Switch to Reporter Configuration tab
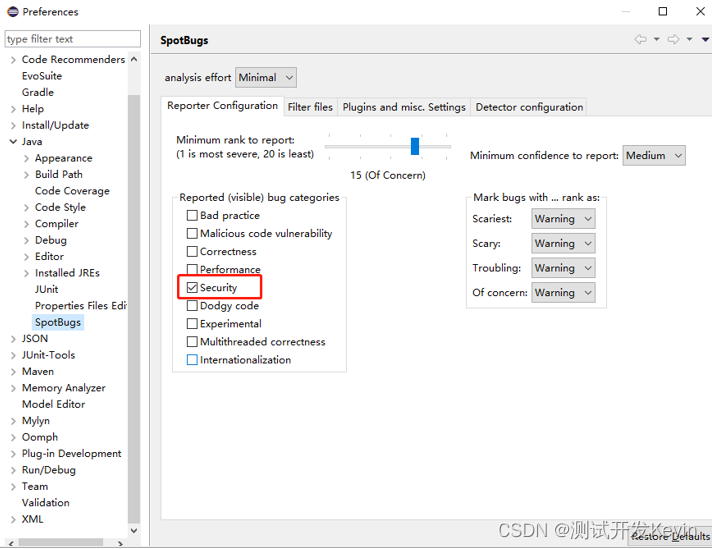 [222, 106]
